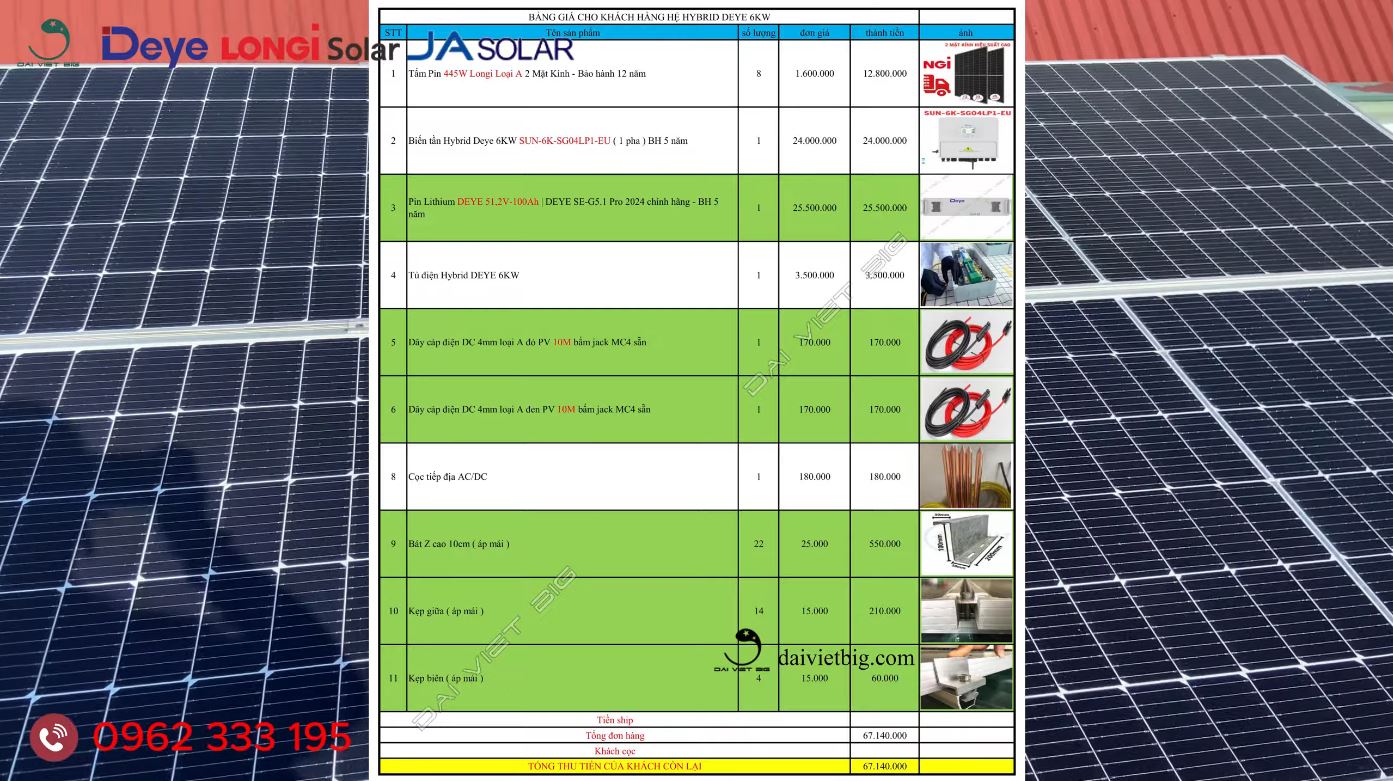
Task: Open the copper grounding rod image
Action: coord(966,476)
